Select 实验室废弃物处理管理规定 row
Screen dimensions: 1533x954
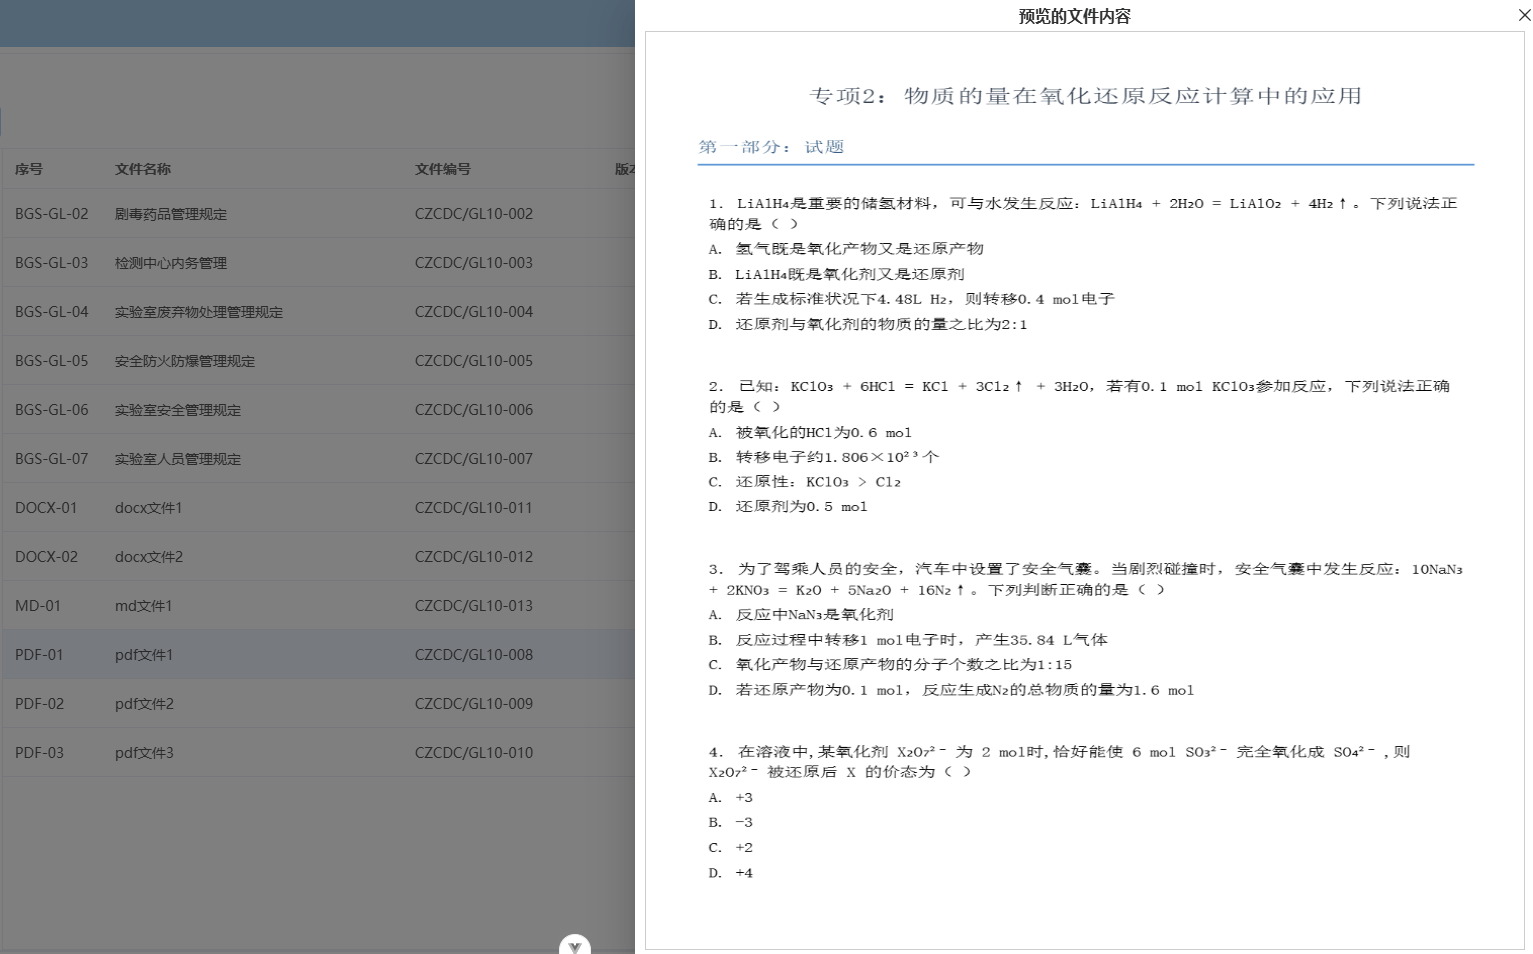tap(198, 312)
